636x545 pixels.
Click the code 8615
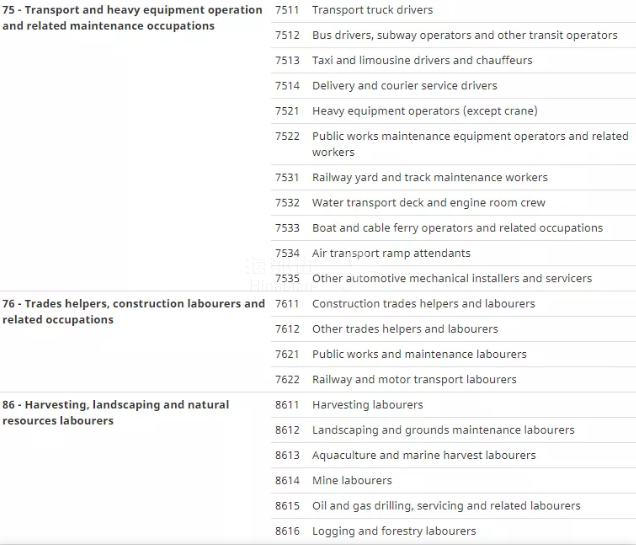pos(287,506)
